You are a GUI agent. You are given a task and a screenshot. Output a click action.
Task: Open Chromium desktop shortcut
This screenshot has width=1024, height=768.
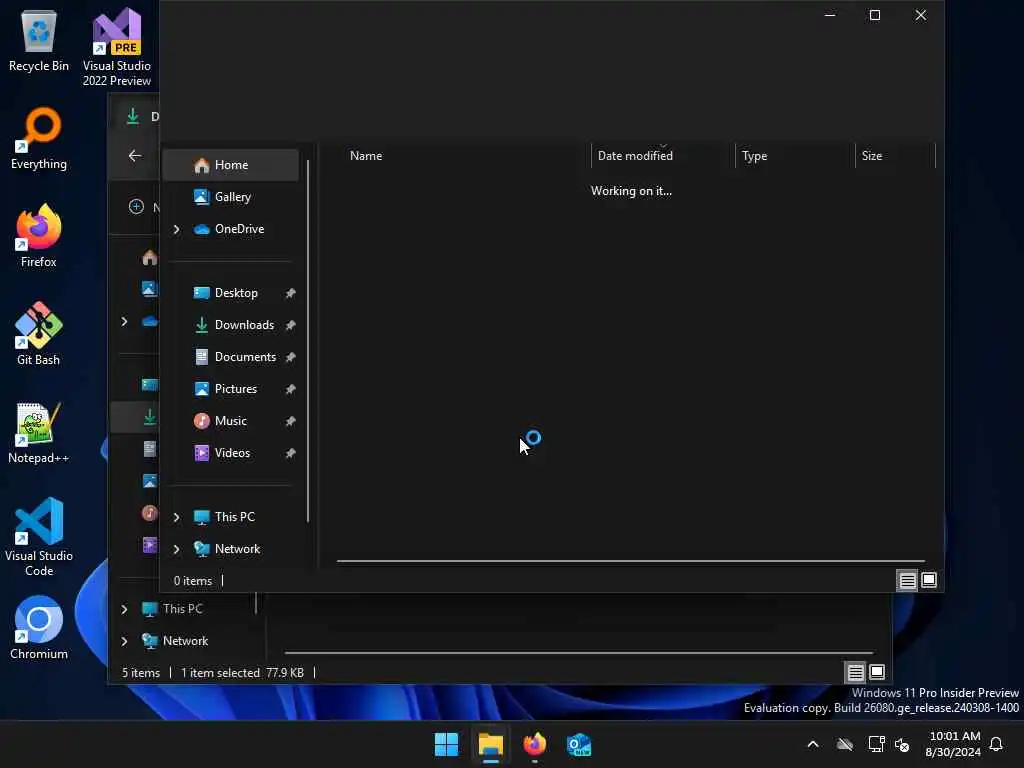[x=39, y=628]
